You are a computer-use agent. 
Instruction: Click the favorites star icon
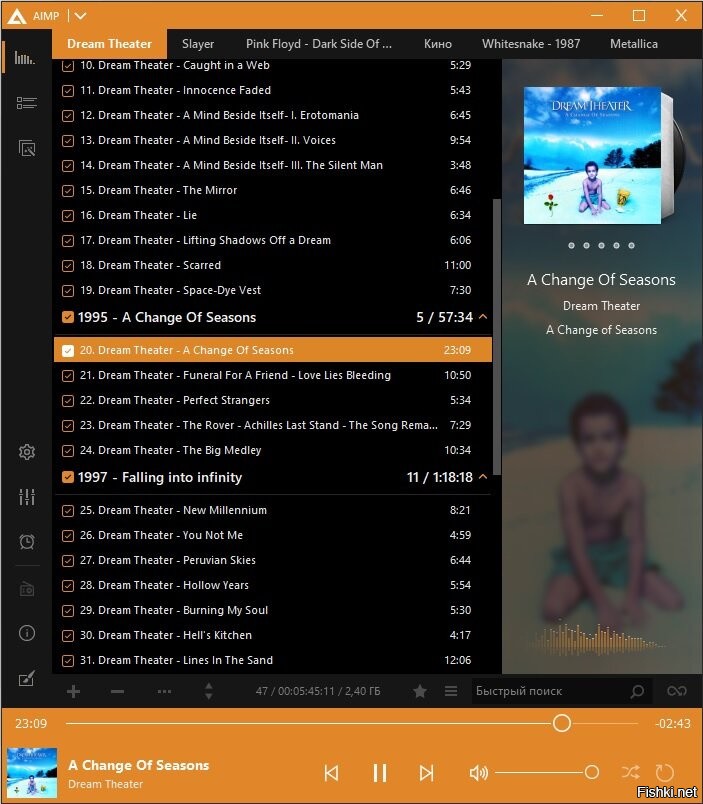420,691
